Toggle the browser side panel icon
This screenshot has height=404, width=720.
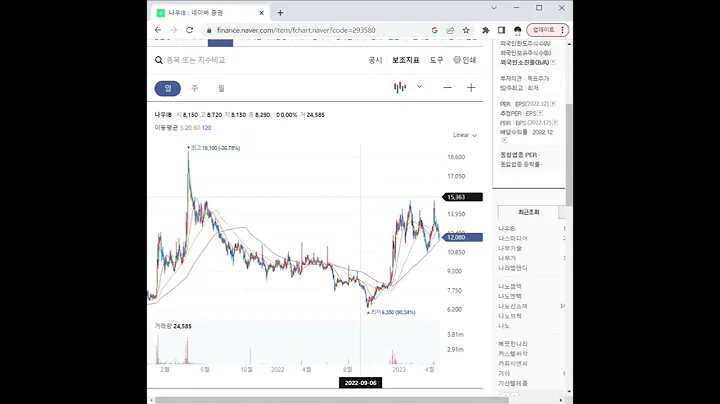point(501,30)
